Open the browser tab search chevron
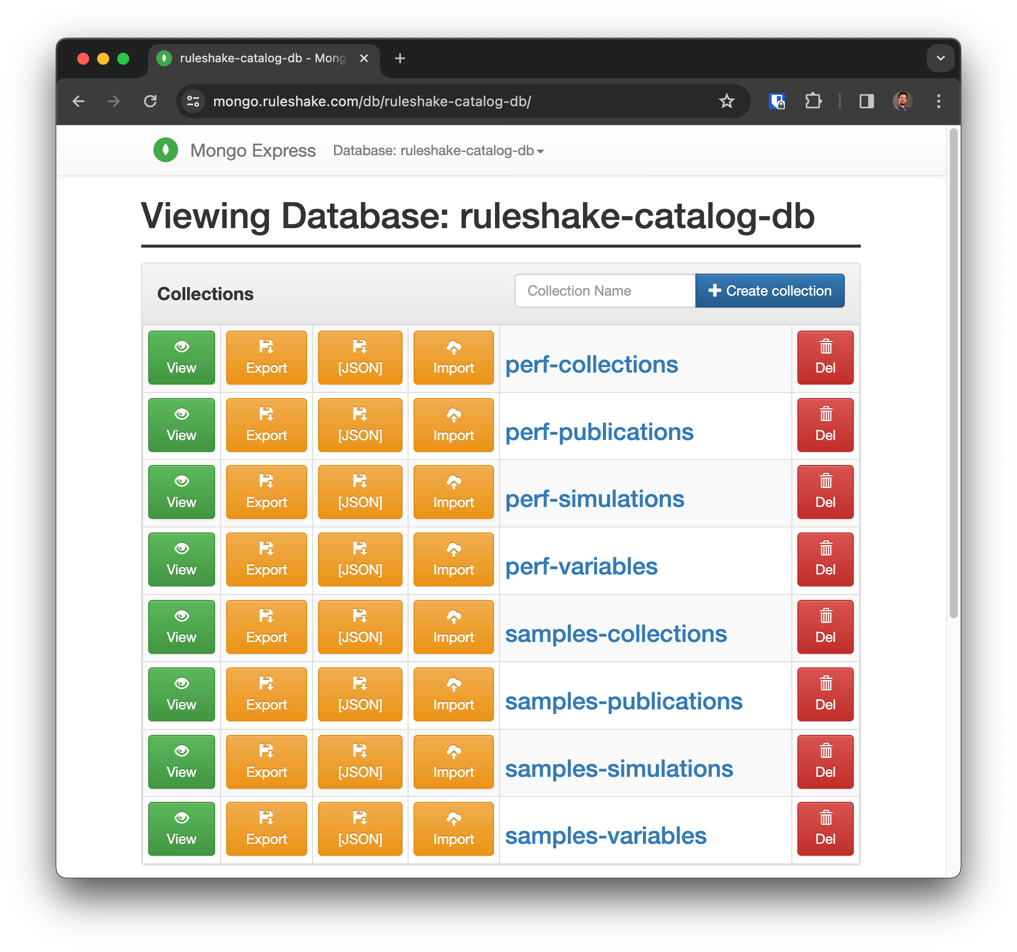The height and width of the screenshot is (952, 1017). point(940,58)
